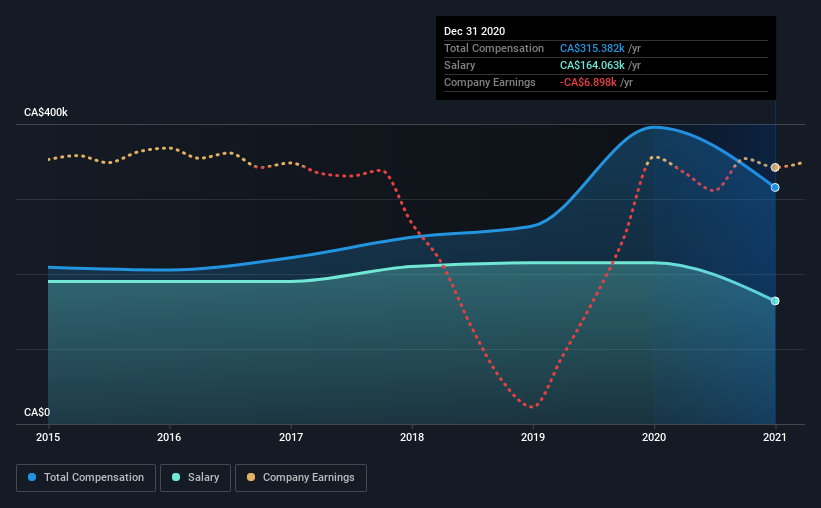821x508 pixels.
Task: Click the CA$0 y-axis label
Action: pyautogui.click(x=37, y=412)
